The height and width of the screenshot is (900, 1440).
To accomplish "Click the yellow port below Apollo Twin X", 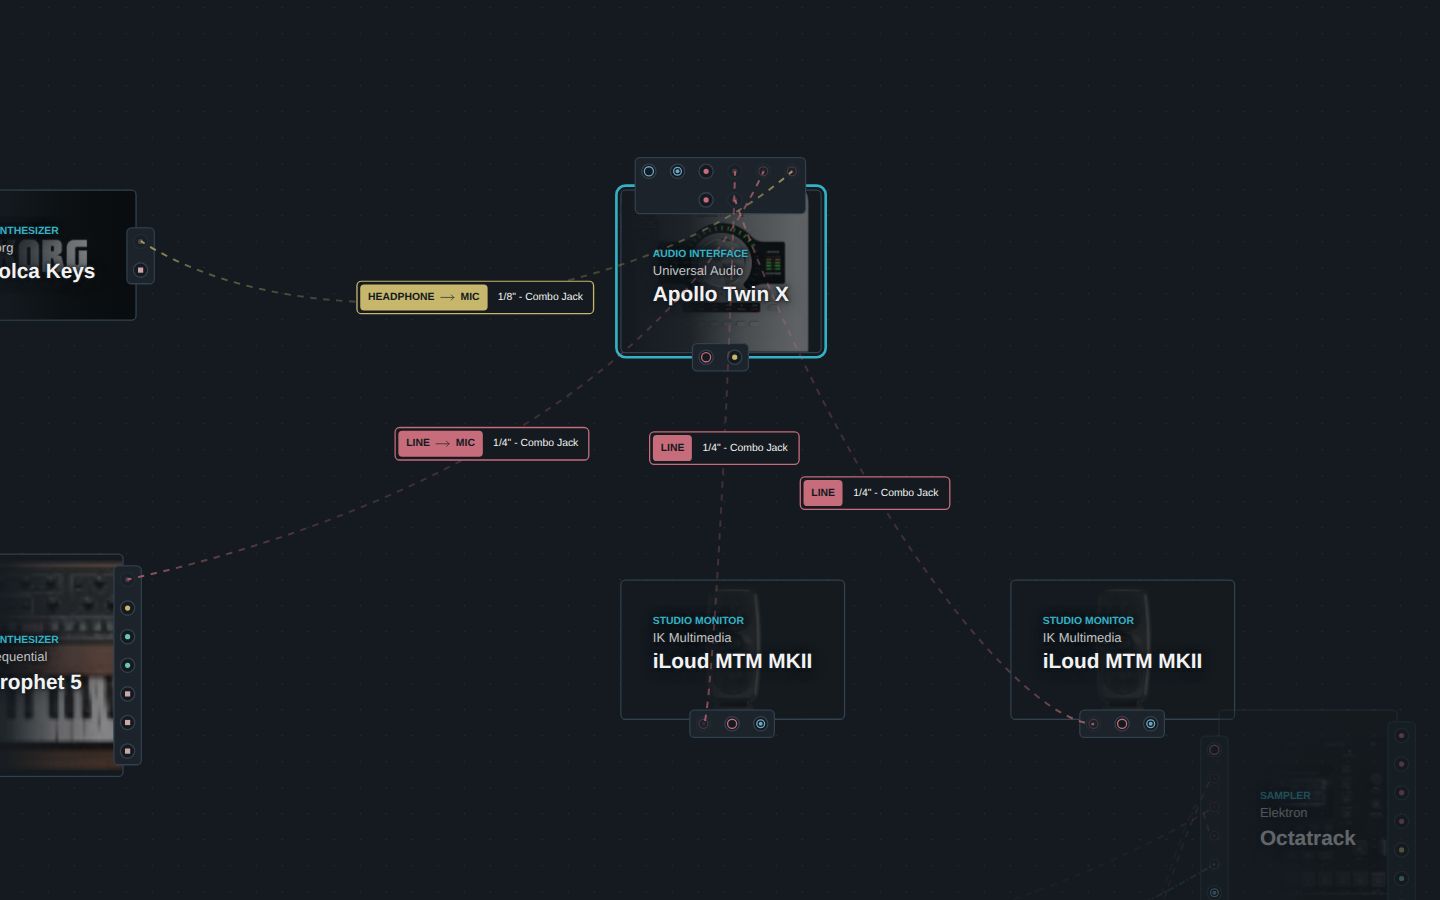I will (735, 358).
